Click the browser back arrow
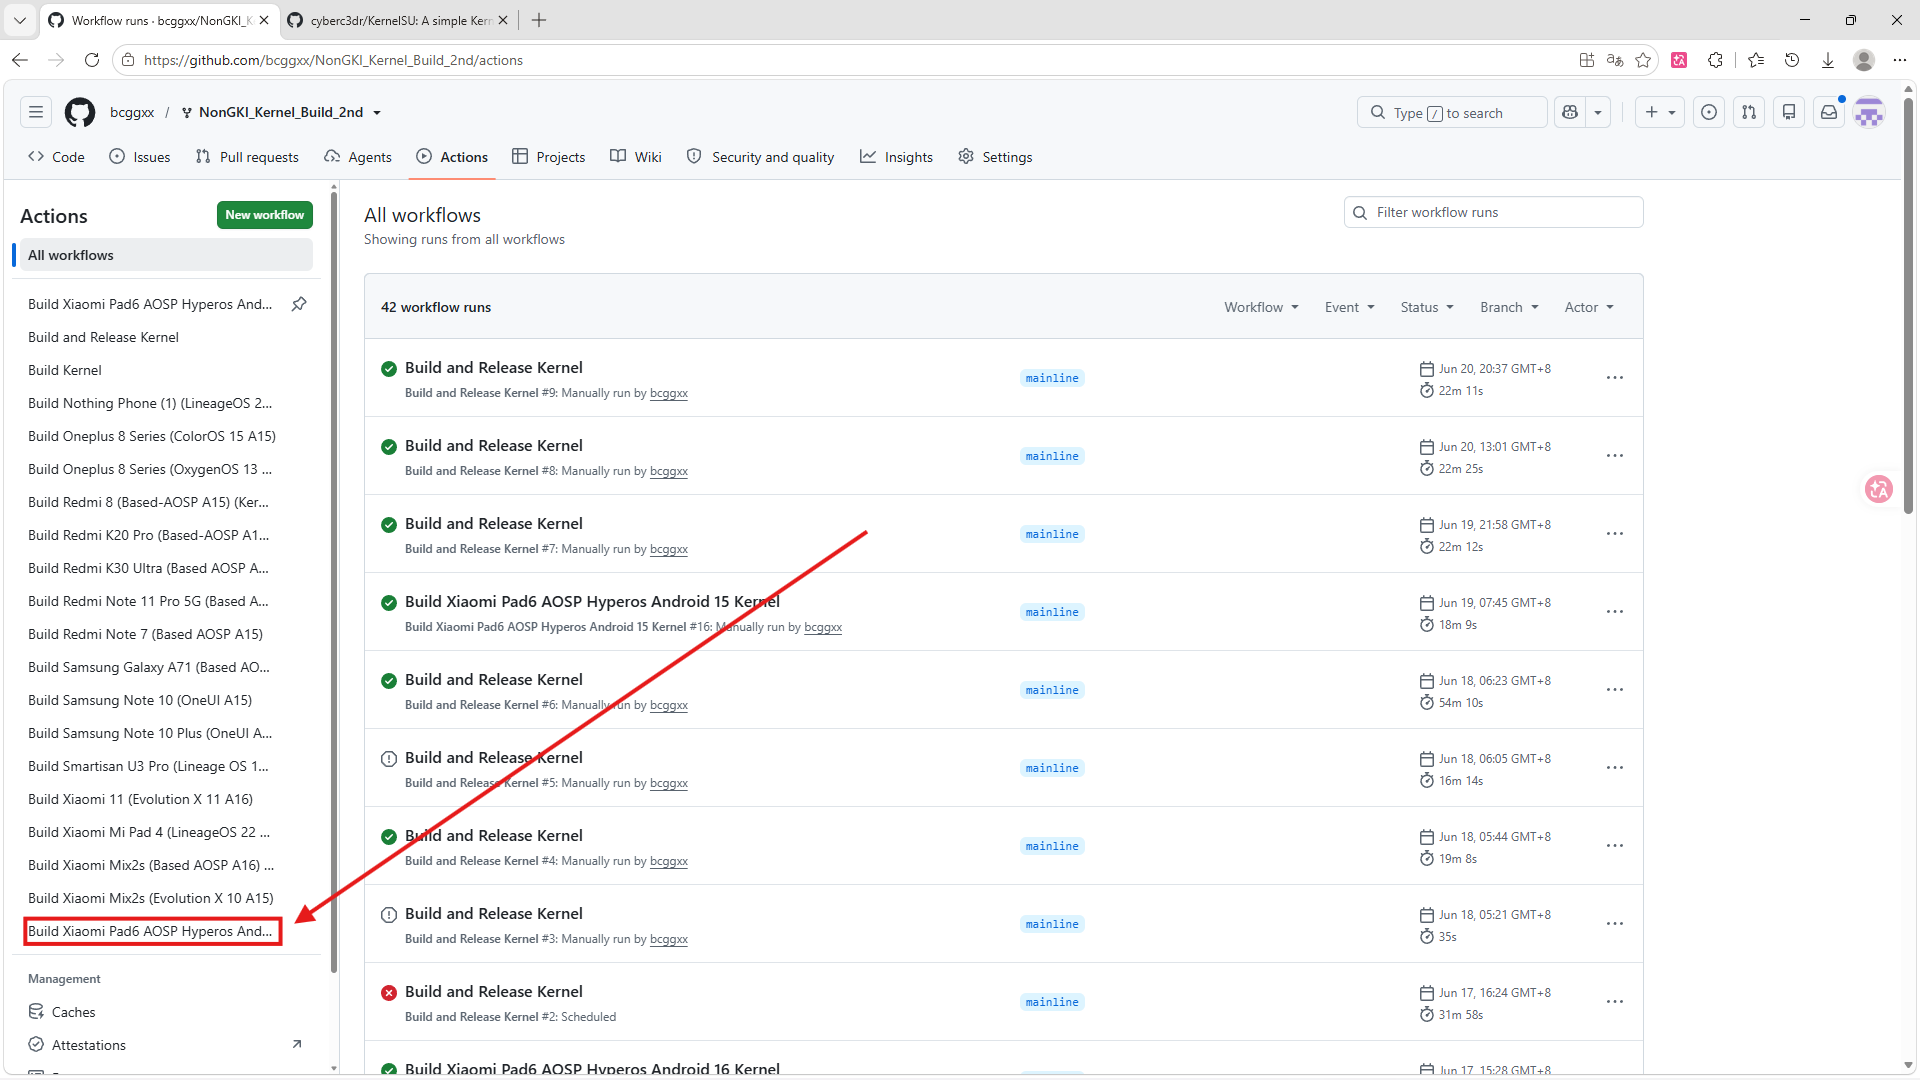The image size is (1920, 1080). coord(20,60)
